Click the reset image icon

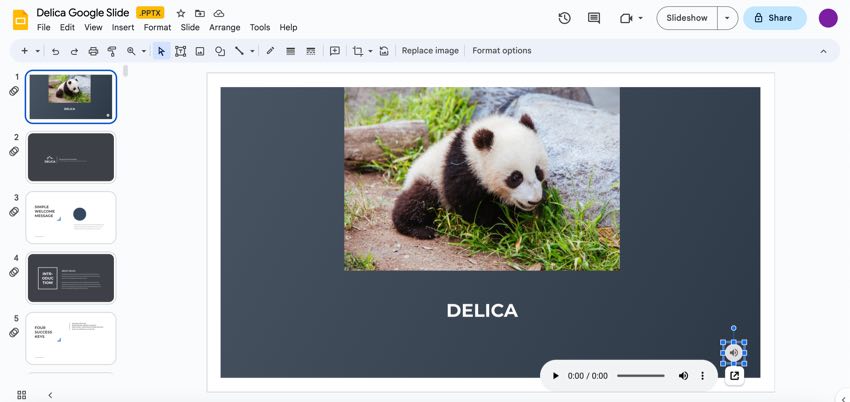point(384,51)
